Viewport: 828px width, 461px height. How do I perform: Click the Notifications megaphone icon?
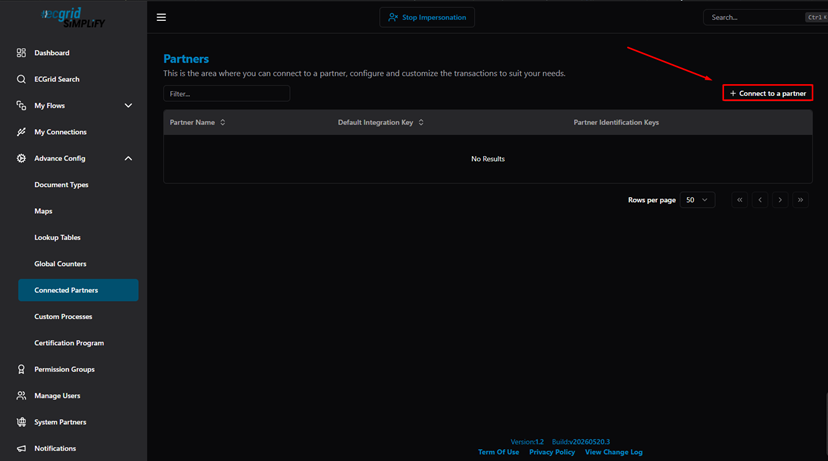(x=21, y=448)
